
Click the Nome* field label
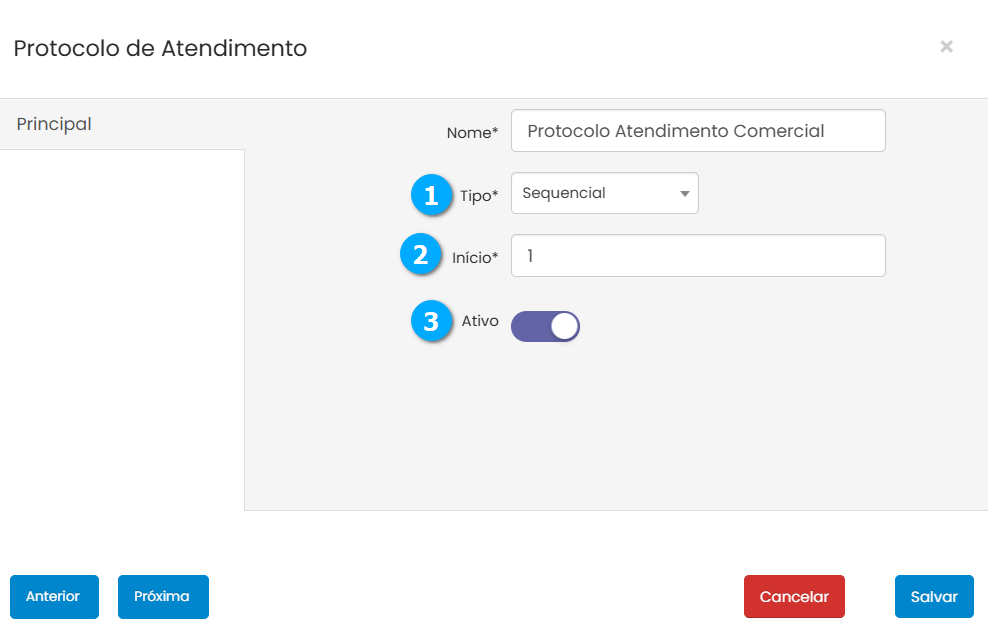point(472,133)
